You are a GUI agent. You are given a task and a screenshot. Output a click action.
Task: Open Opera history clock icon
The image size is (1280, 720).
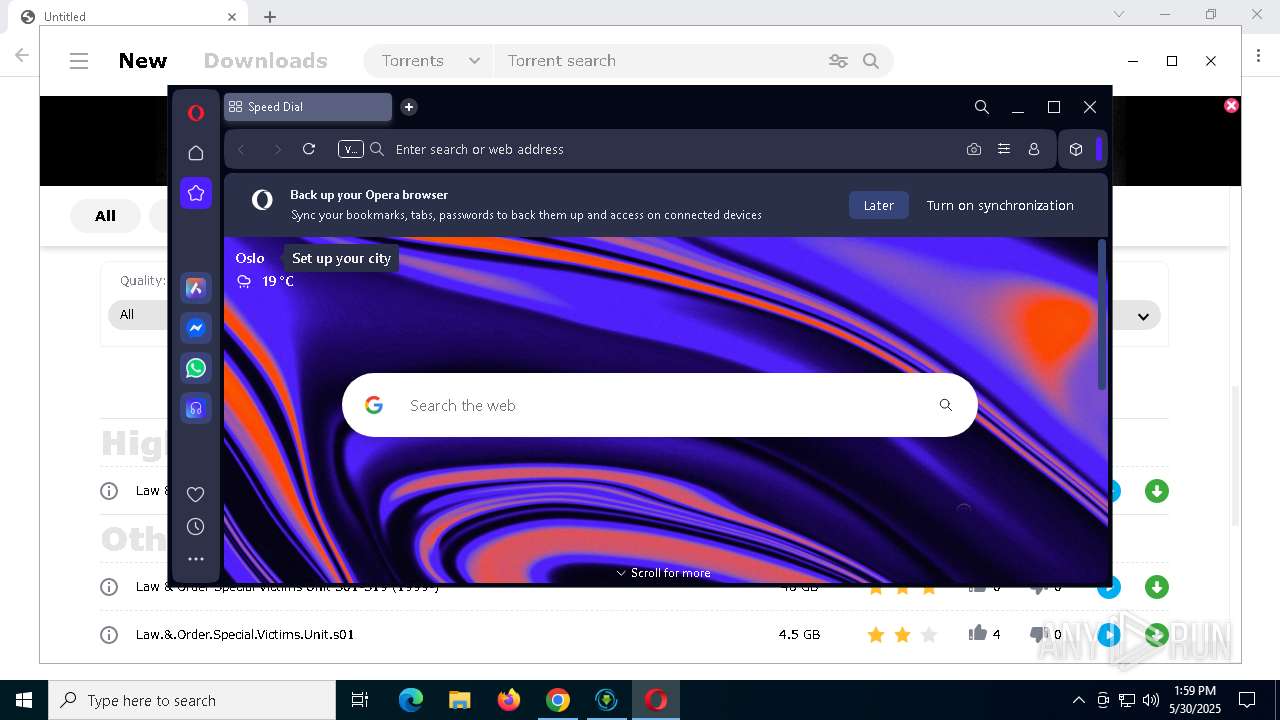tap(196, 527)
